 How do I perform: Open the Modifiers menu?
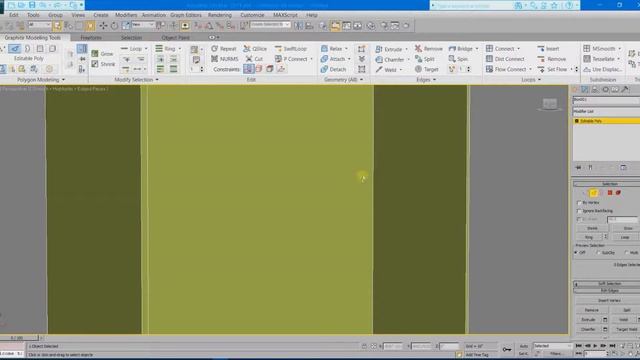(126, 15)
